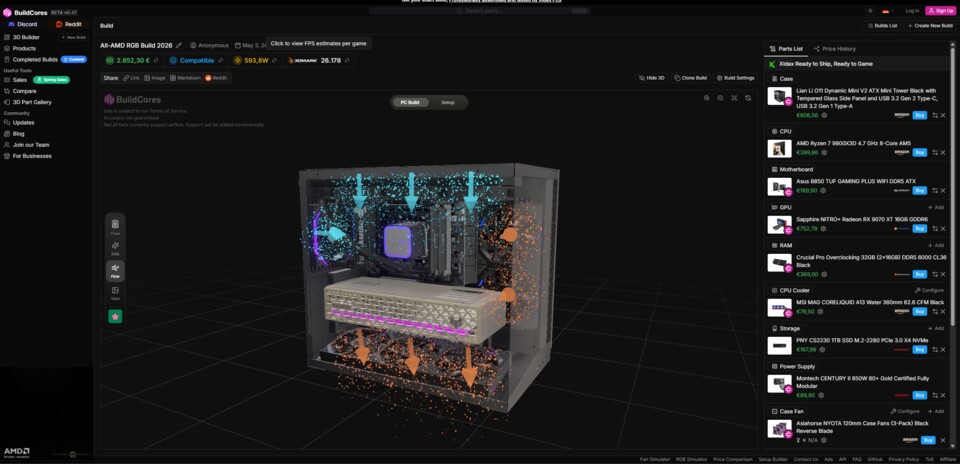This screenshot has height=464, width=960.
Task: Click the green flower icon button
Action: pyautogui.click(x=115, y=316)
